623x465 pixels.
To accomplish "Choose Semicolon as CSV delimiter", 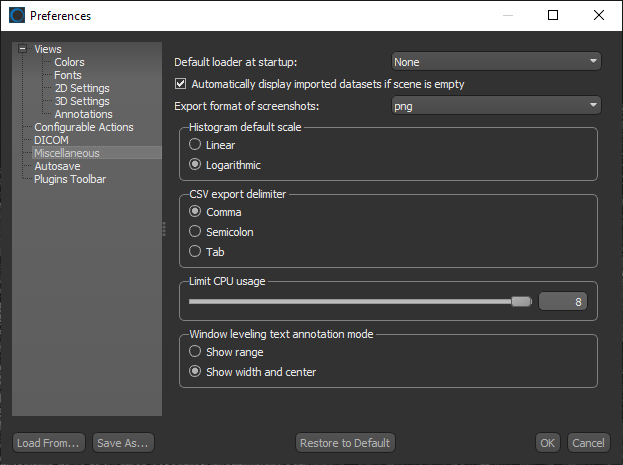I will (x=195, y=232).
